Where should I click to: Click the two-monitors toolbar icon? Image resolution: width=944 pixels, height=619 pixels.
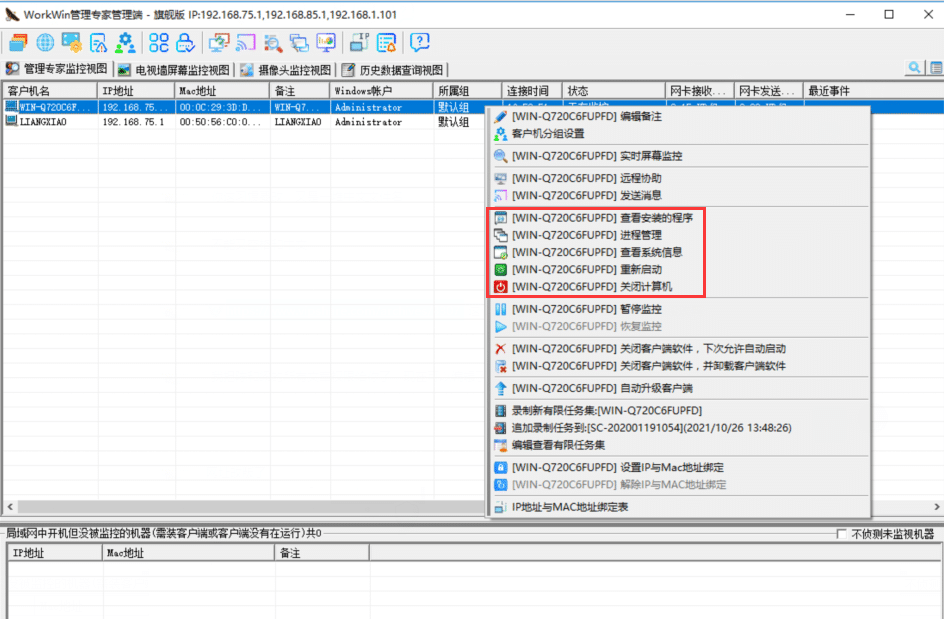219,42
